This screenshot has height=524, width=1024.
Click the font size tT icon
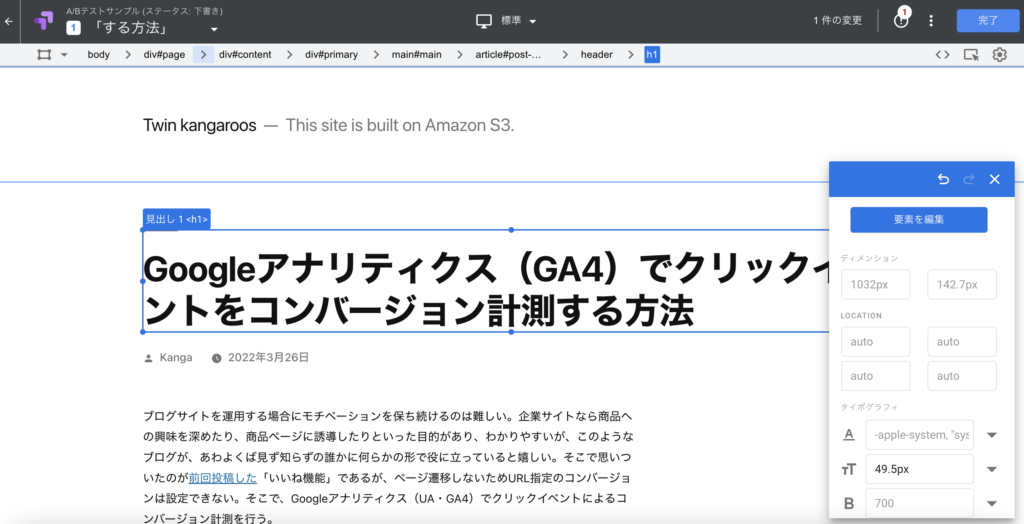click(849, 469)
